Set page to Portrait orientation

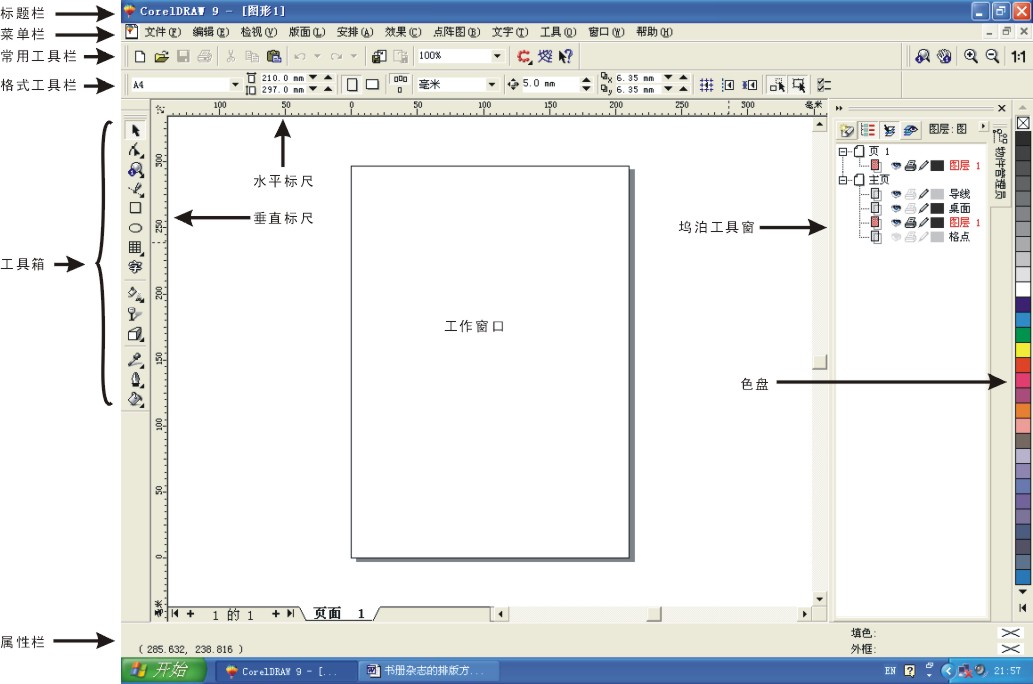[x=352, y=84]
